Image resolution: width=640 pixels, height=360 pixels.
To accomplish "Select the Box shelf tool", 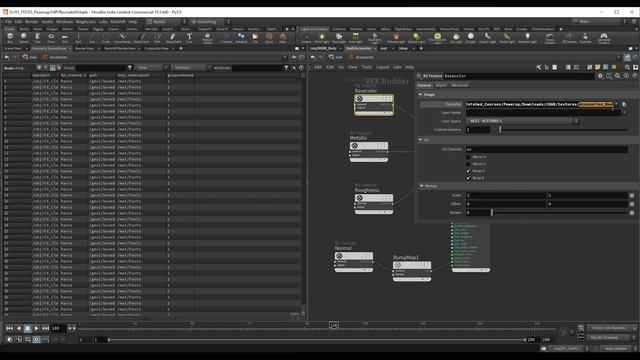I will pyautogui.click(x=10, y=38).
